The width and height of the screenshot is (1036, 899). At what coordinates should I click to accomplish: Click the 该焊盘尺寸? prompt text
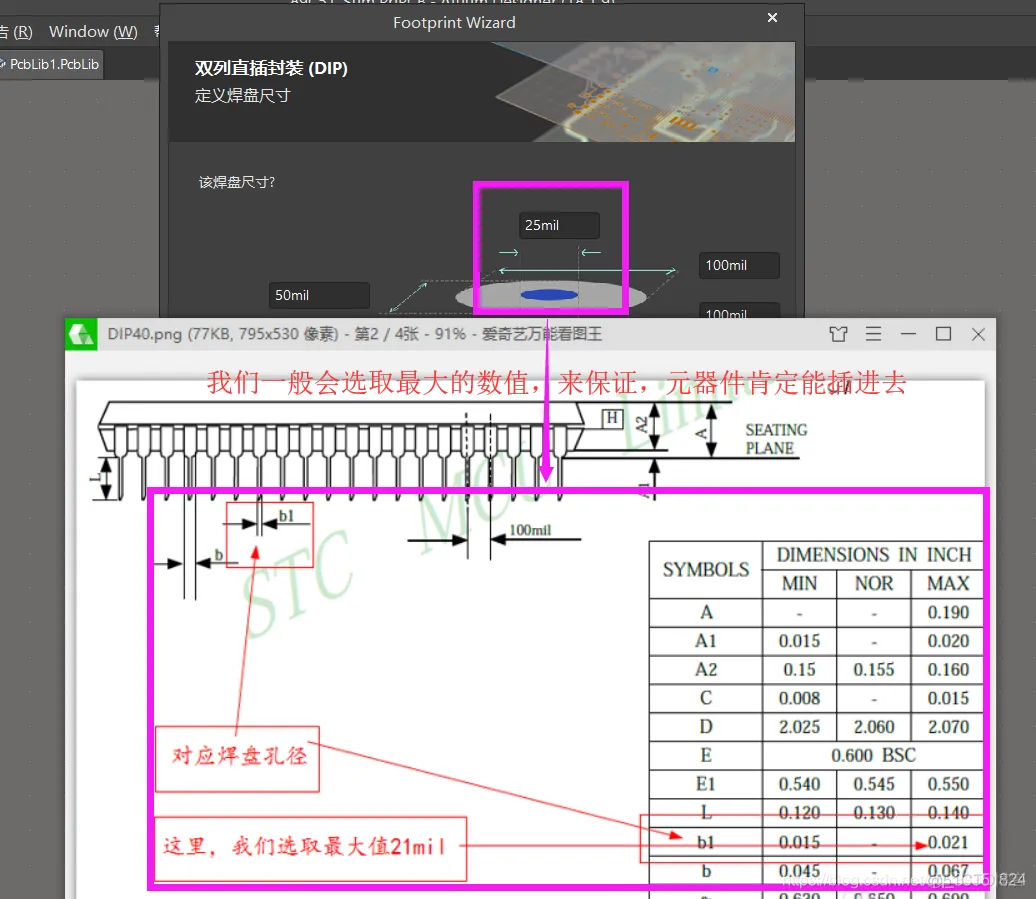tap(237, 182)
